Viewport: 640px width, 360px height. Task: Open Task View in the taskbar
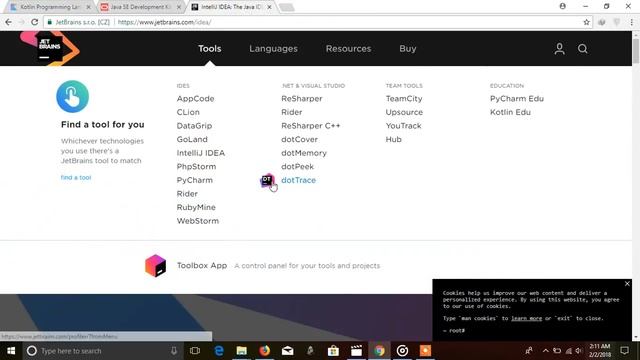(195, 351)
